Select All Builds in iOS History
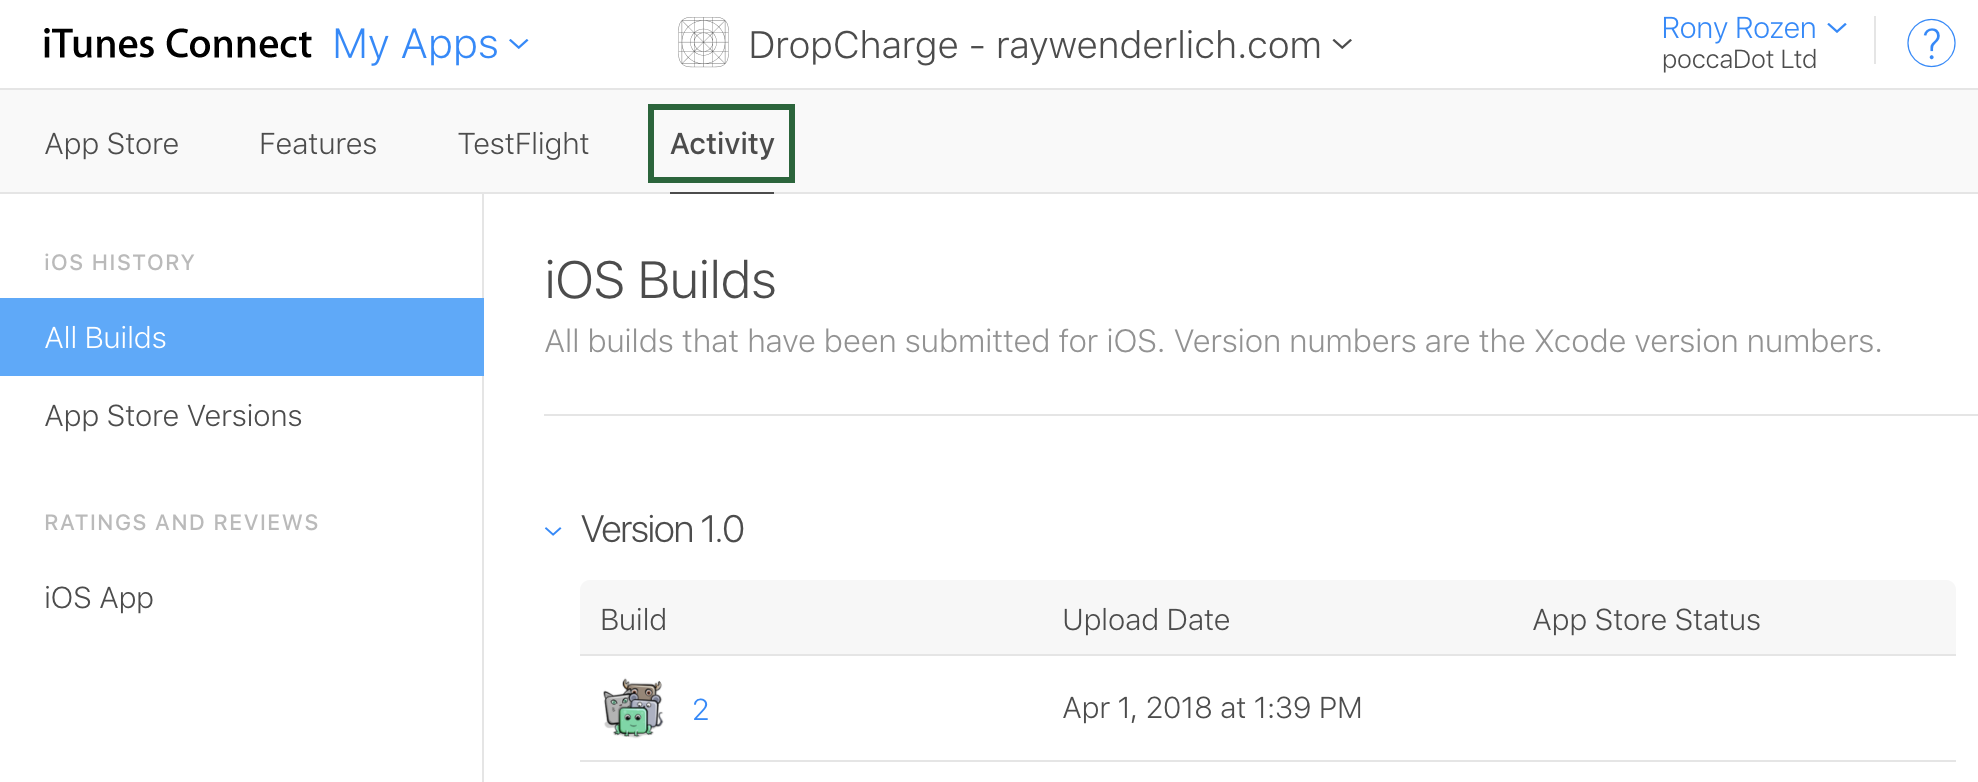1978x782 pixels. (x=105, y=337)
